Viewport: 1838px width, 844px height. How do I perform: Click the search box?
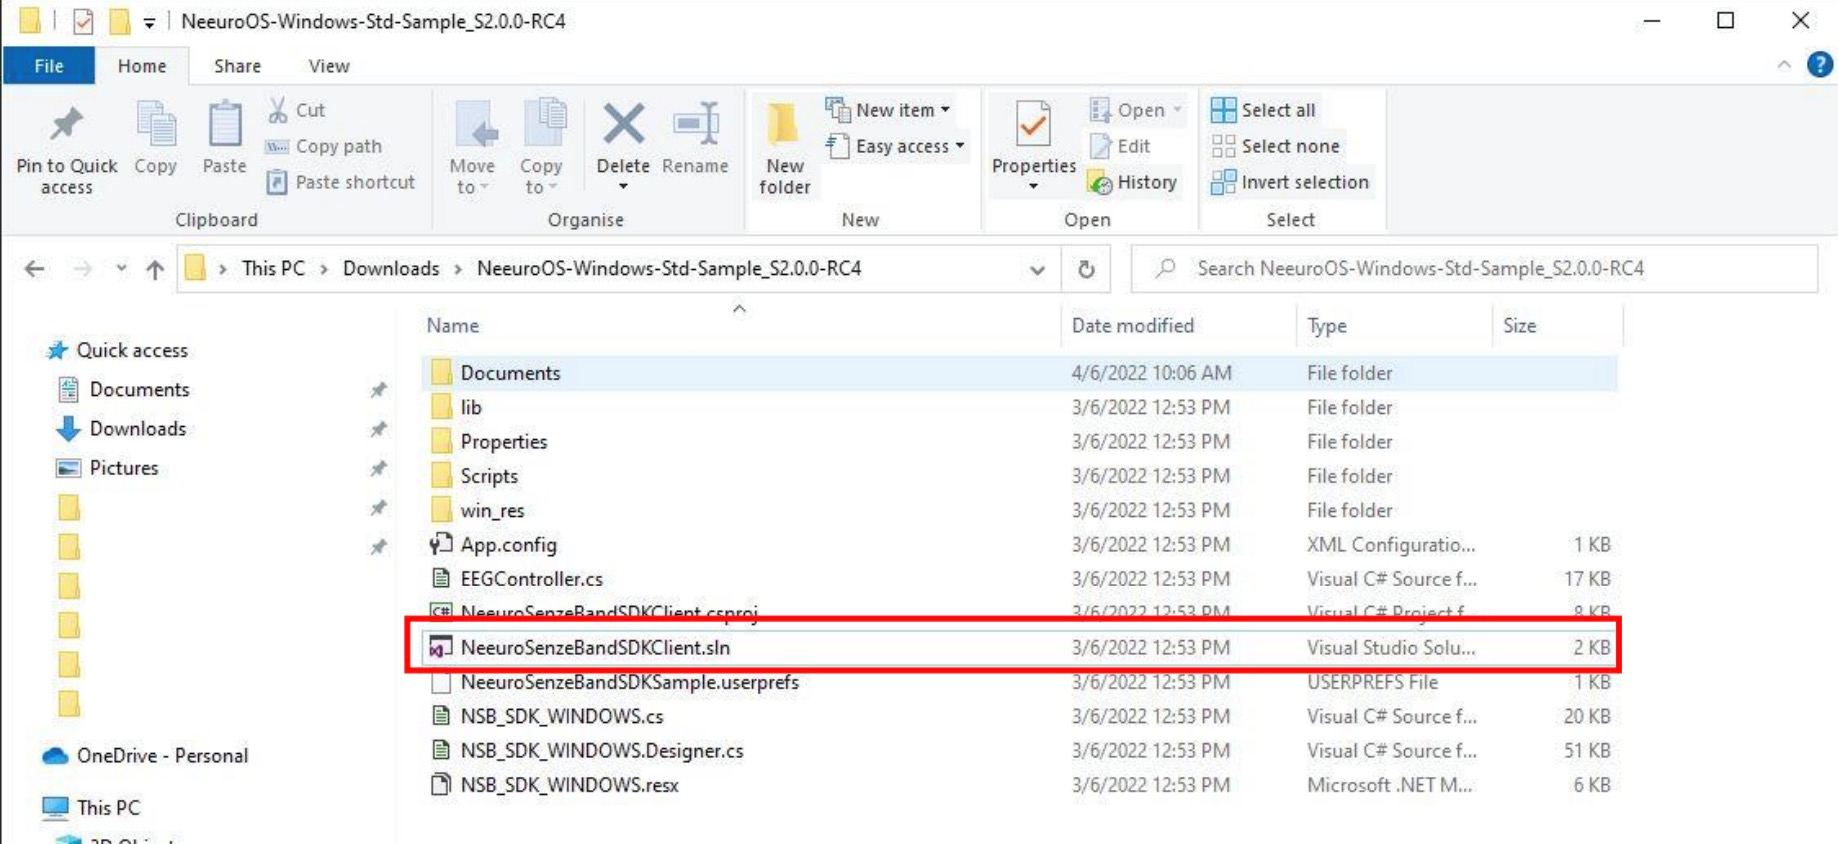tap(1475, 268)
